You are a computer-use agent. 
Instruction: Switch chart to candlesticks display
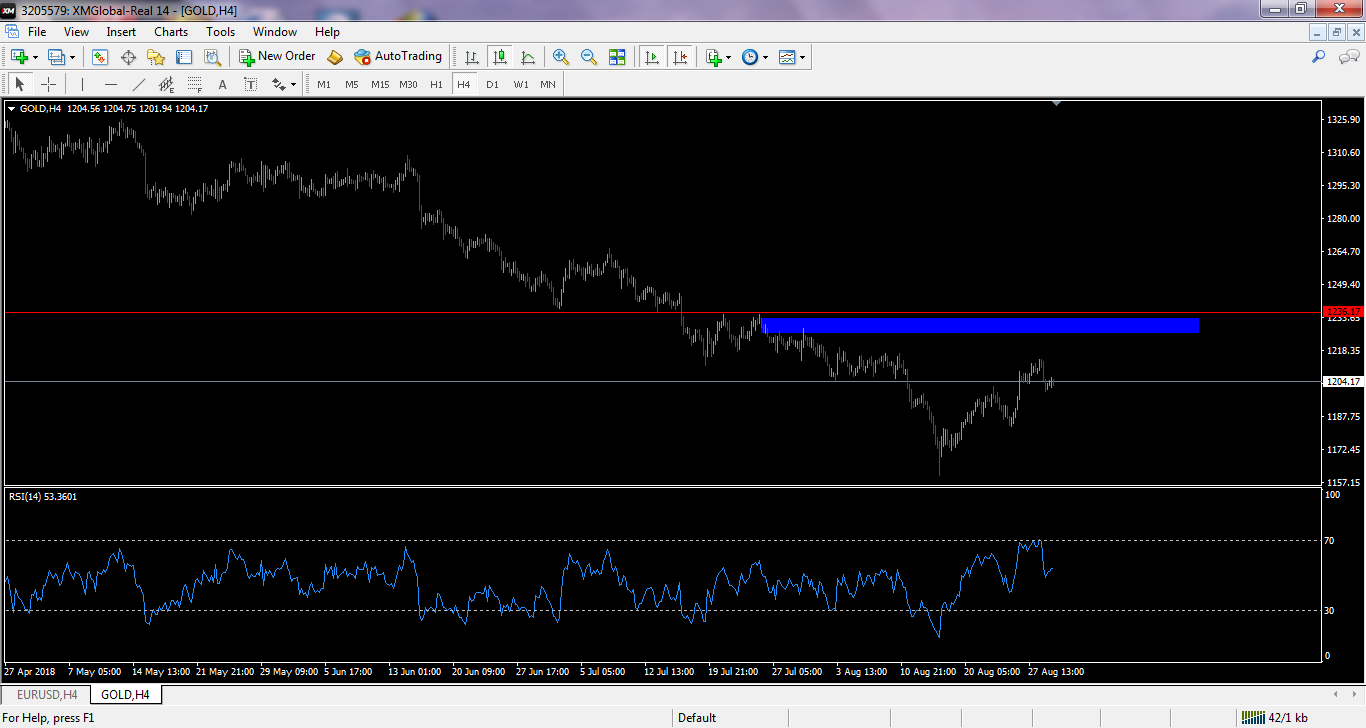click(x=499, y=57)
